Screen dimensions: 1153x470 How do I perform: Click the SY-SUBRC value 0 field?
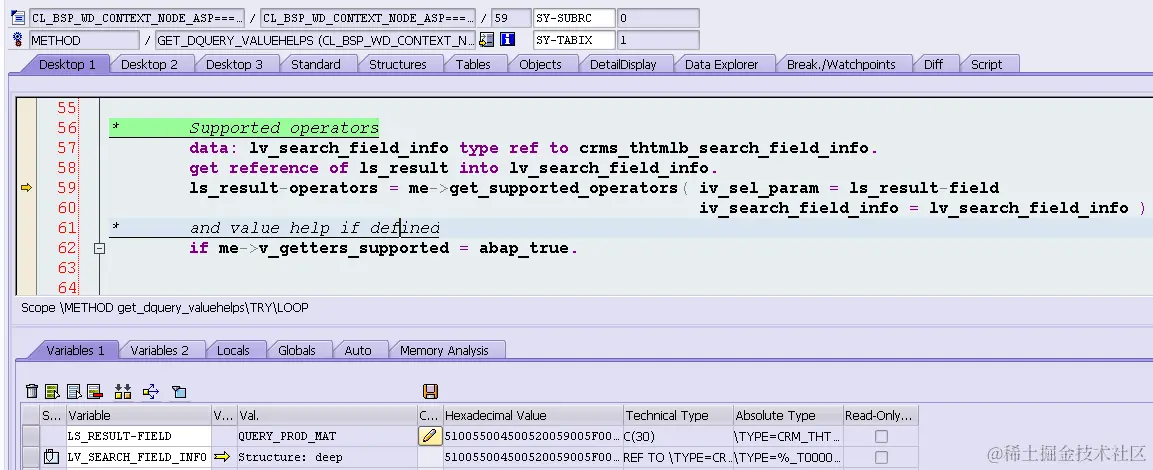coord(658,18)
